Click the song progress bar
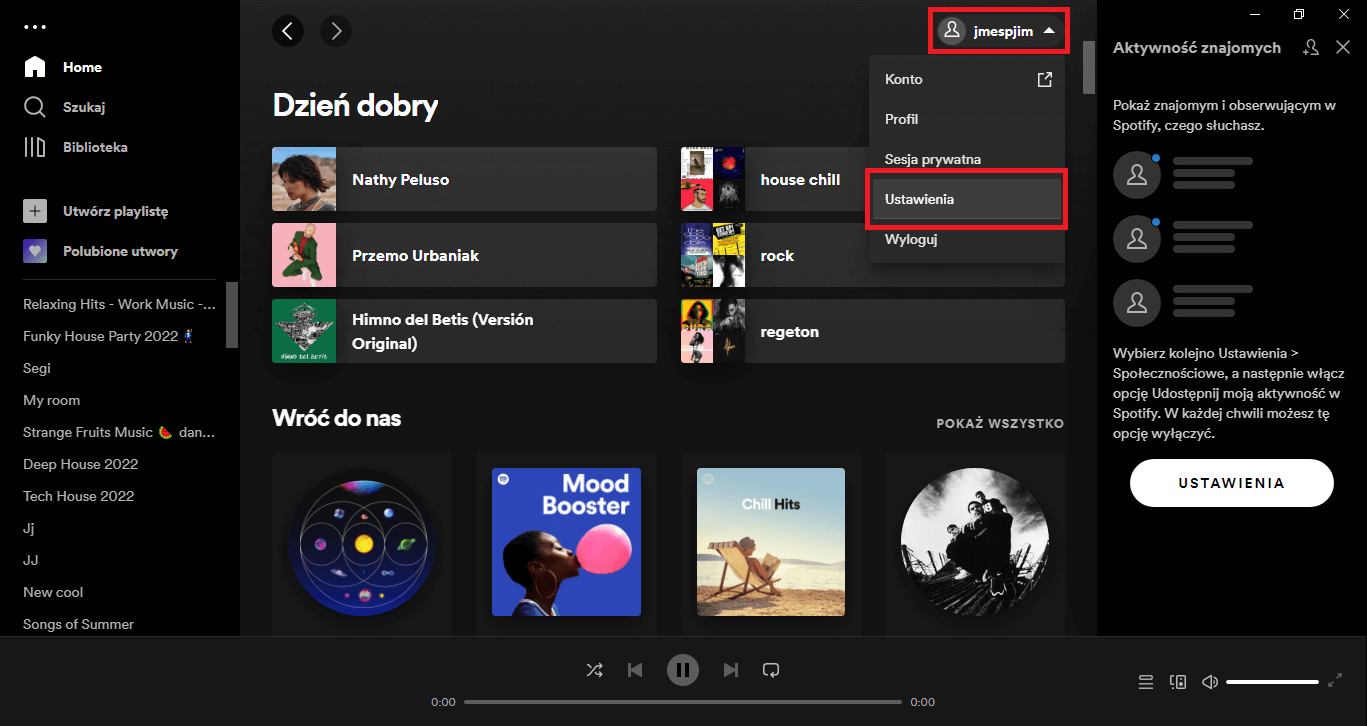 point(683,702)
